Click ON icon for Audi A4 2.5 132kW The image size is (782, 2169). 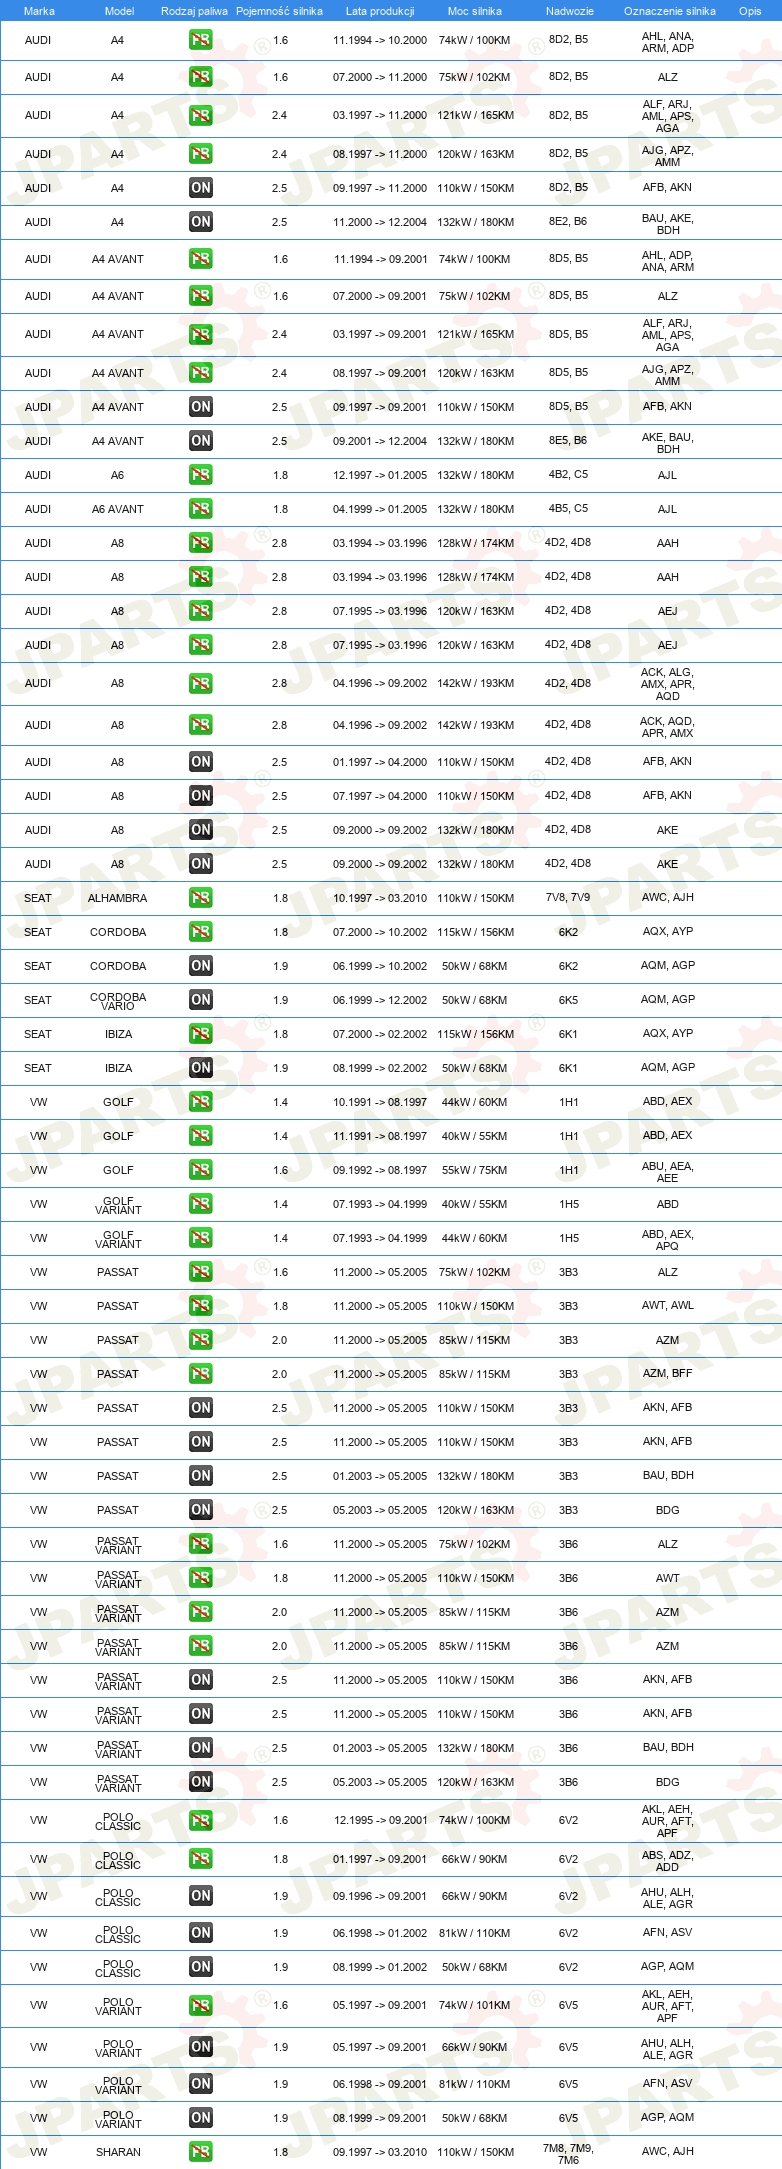201,222
